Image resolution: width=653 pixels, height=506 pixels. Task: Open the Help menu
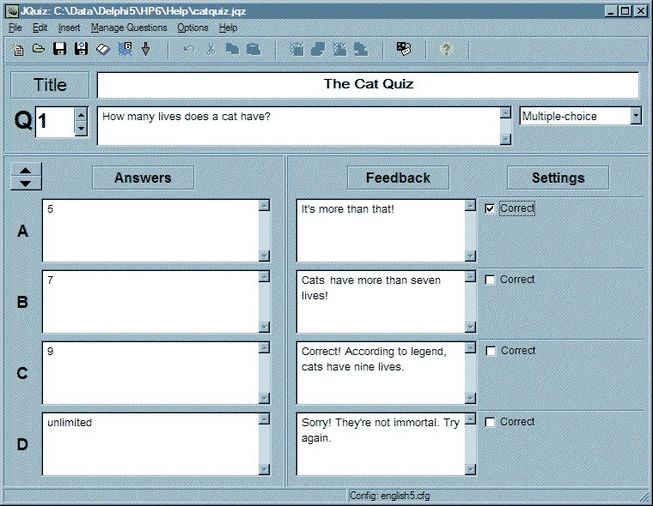228,28
